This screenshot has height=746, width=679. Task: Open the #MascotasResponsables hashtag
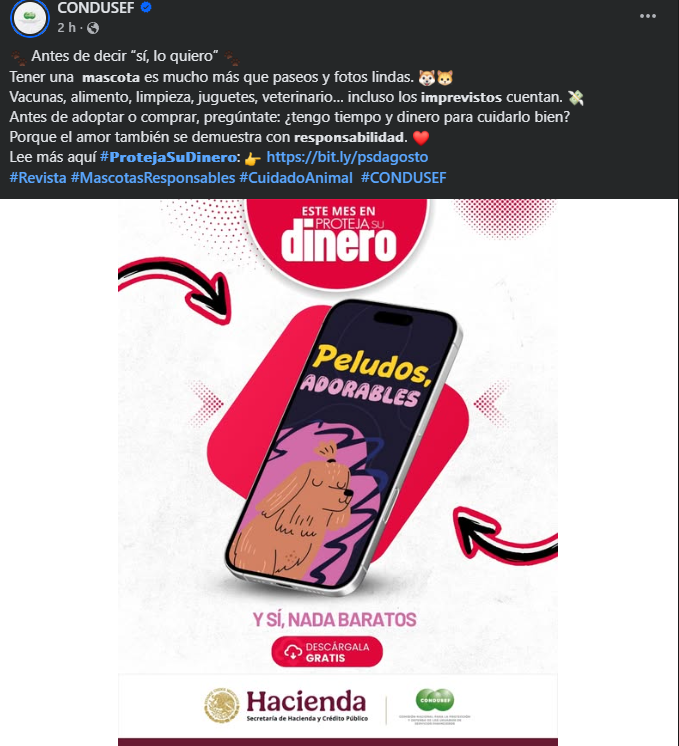[x=153, y=178]
